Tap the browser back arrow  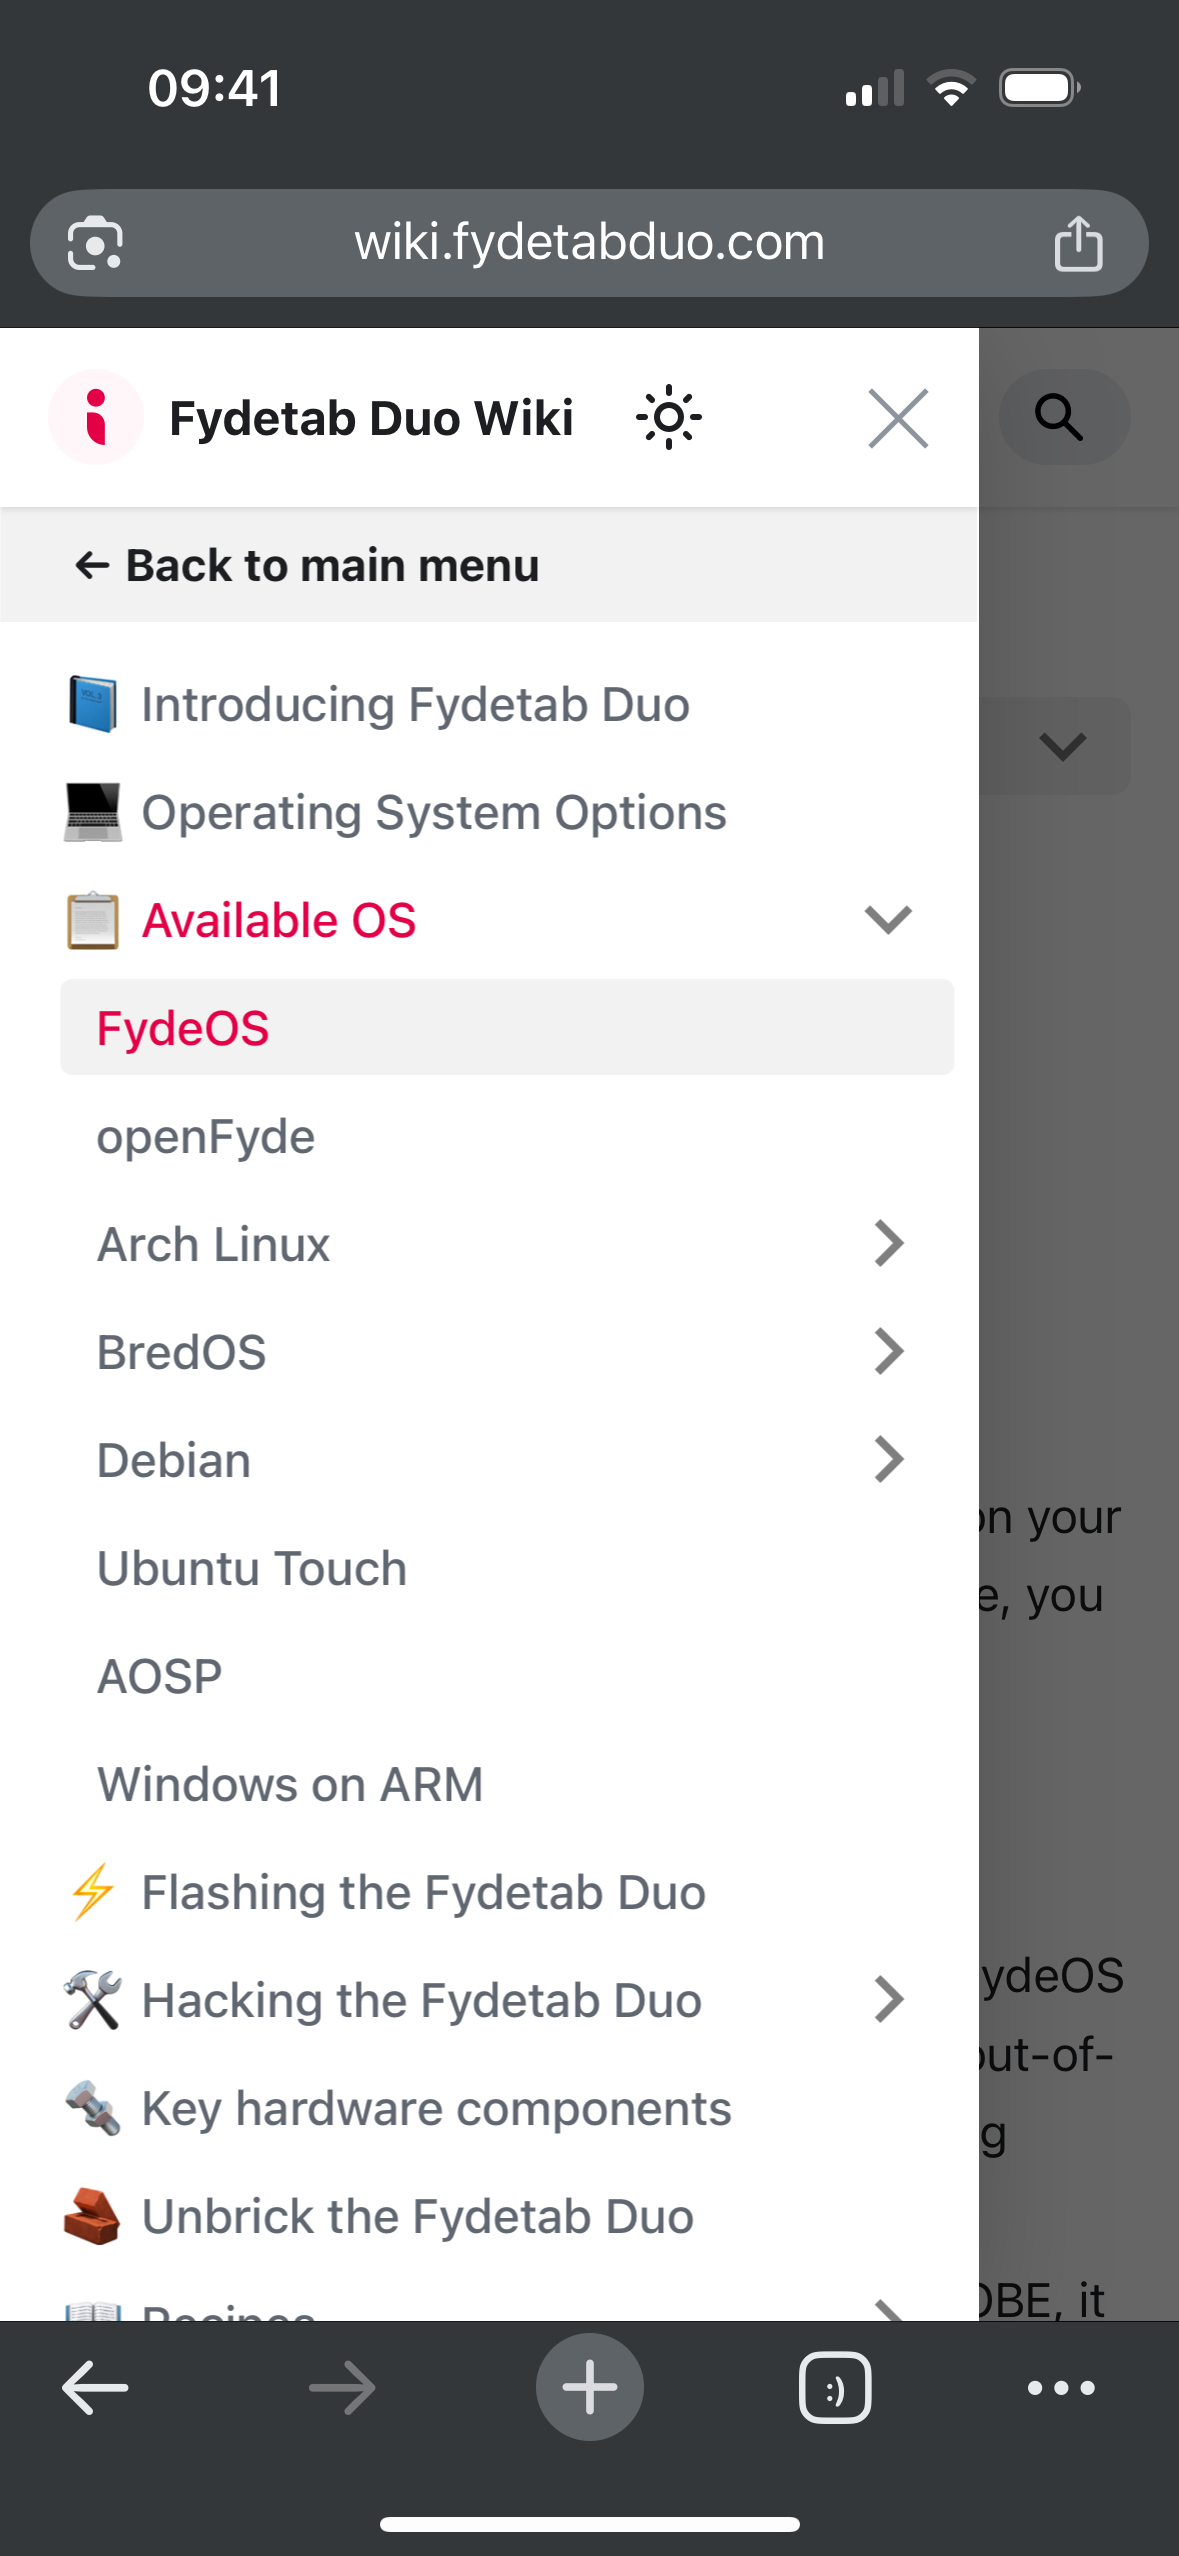95,2388
